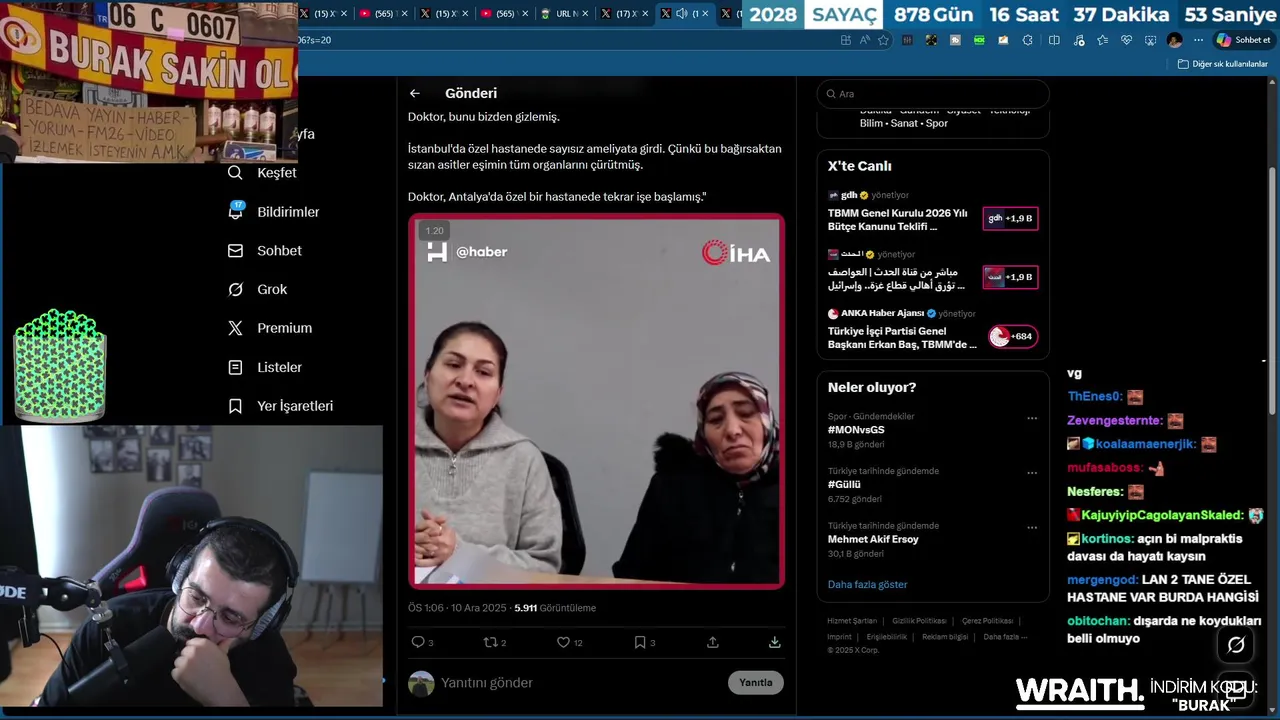Click kortinos username in chat

pos(1107,539)
